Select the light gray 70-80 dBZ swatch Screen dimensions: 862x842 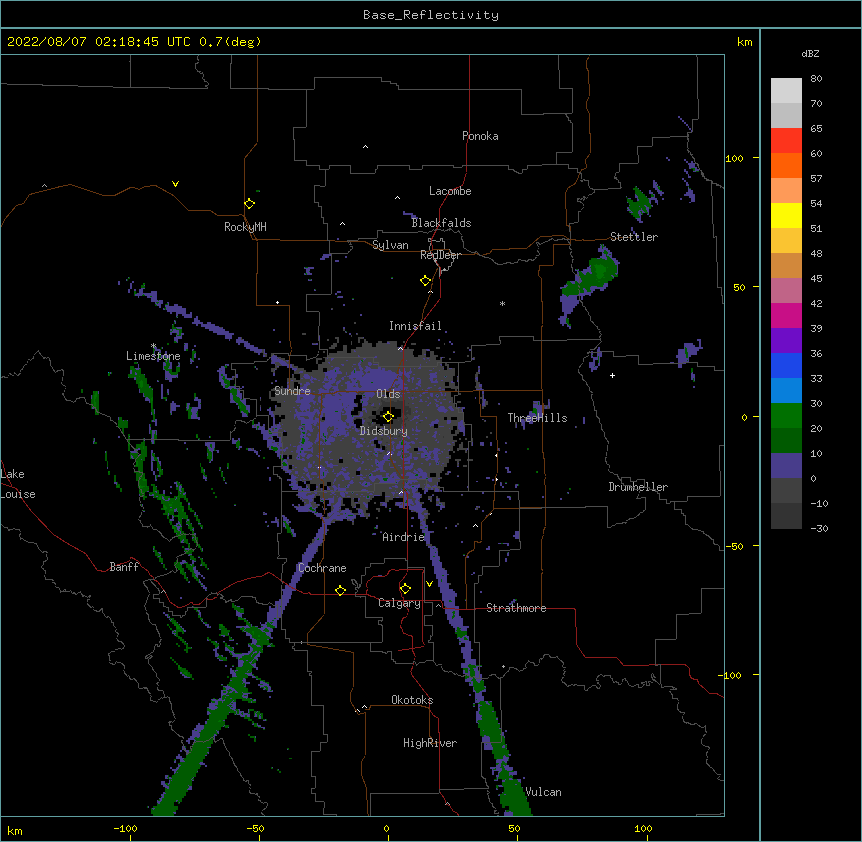(x=786, y=91)
